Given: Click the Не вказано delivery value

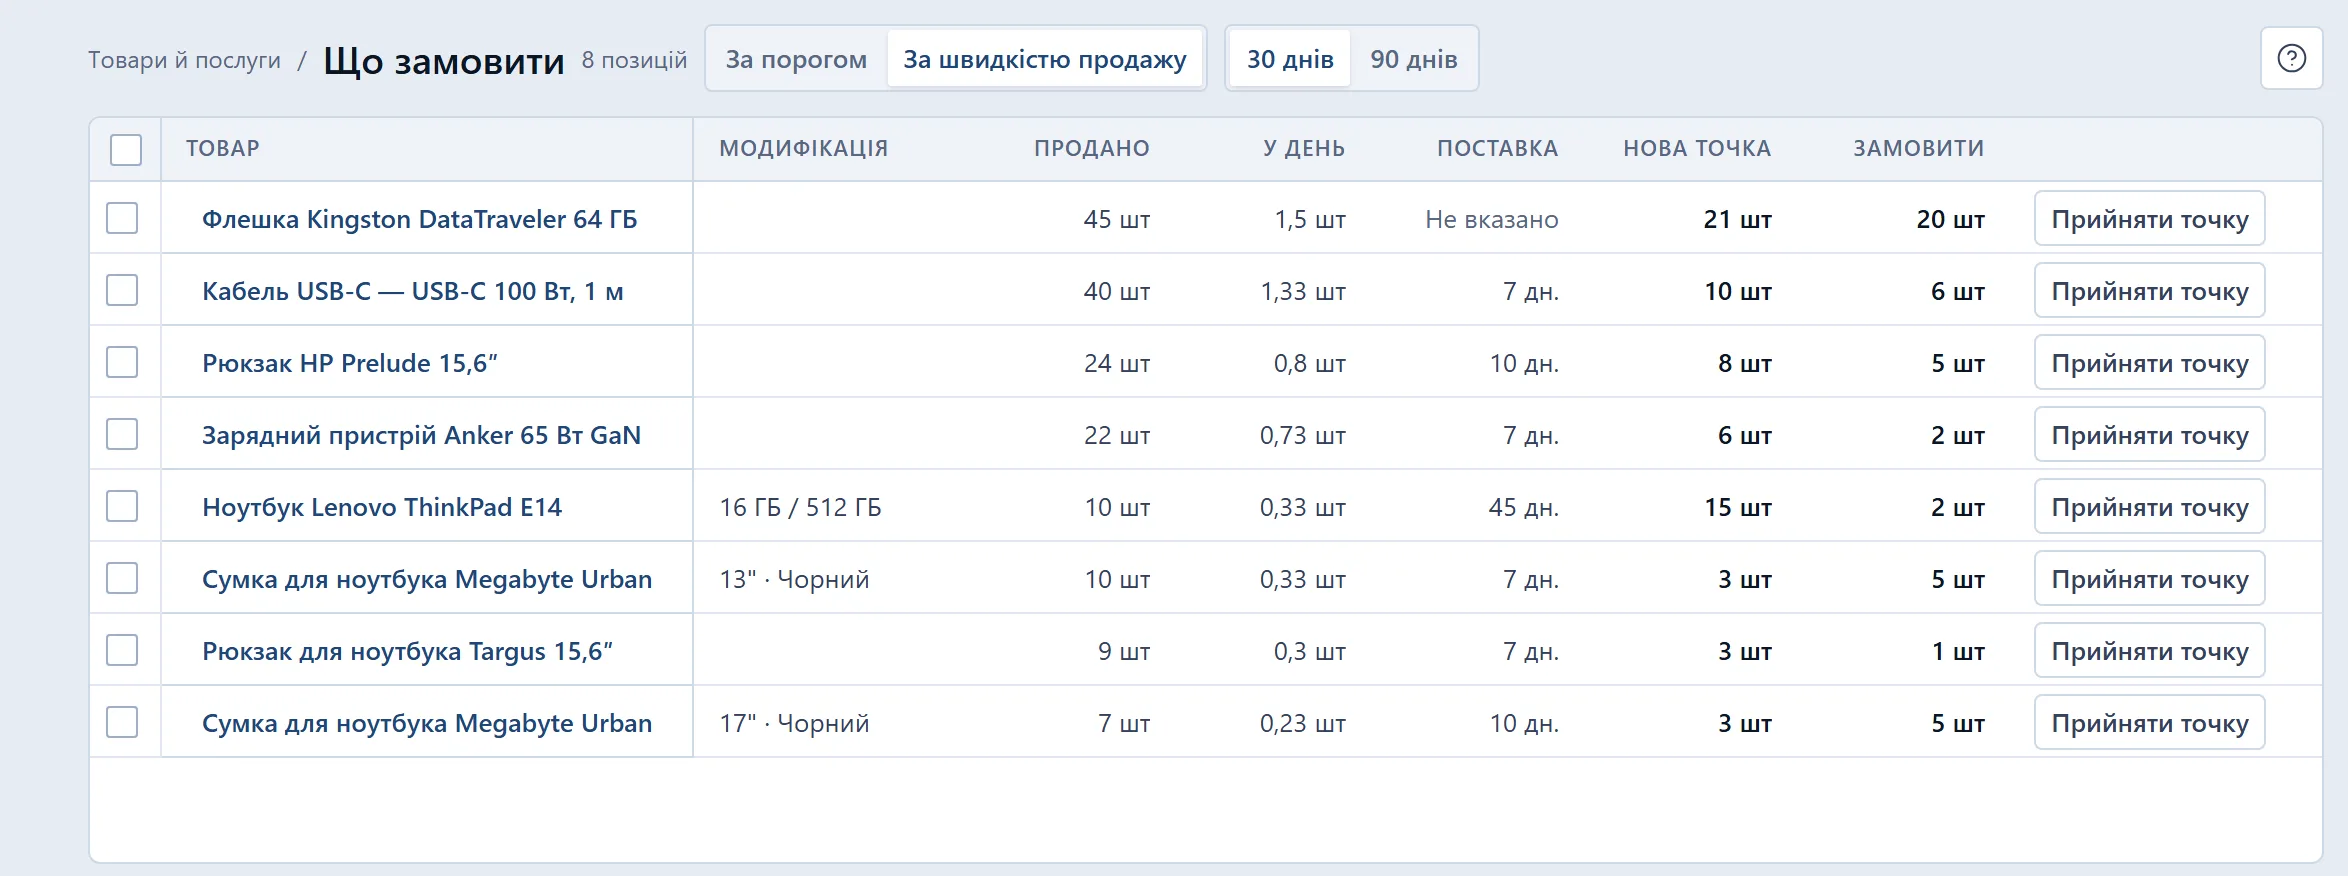Looking at the screenshot, I should [1492, 219].
